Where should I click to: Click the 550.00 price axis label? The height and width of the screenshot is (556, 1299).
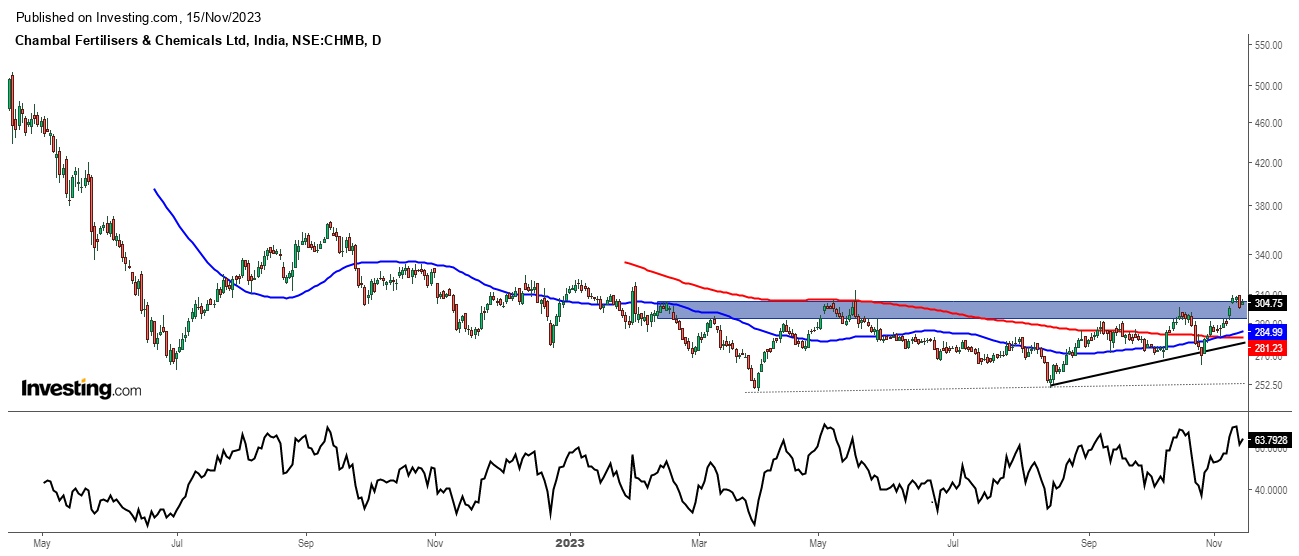point(1268,46)
